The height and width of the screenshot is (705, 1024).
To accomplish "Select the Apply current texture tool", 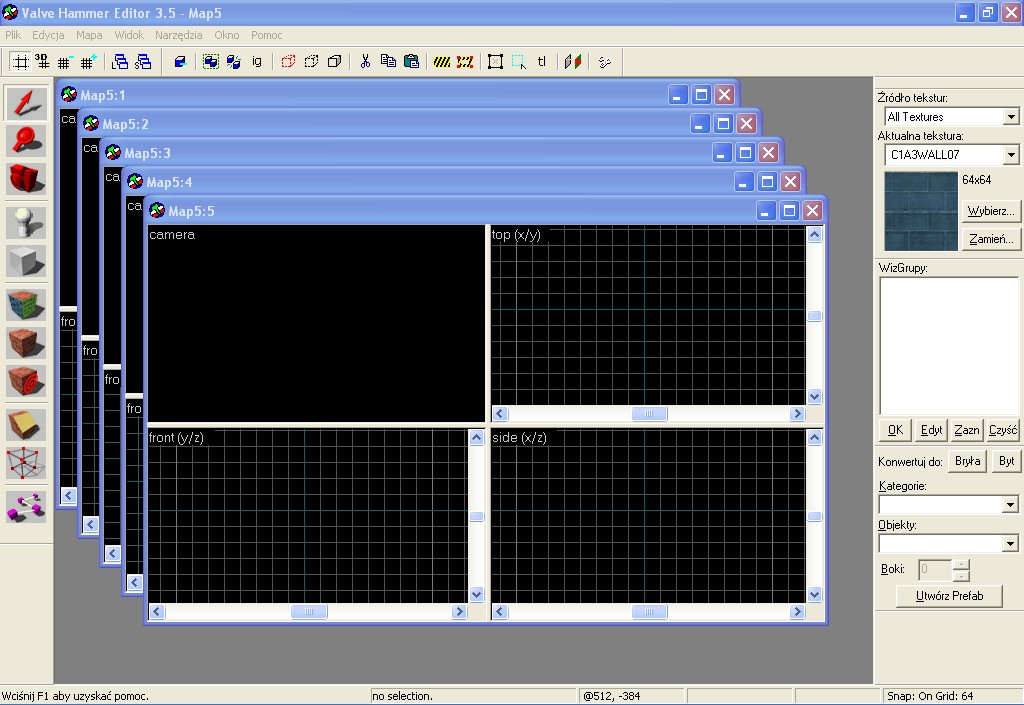I will tap(26, 343).
